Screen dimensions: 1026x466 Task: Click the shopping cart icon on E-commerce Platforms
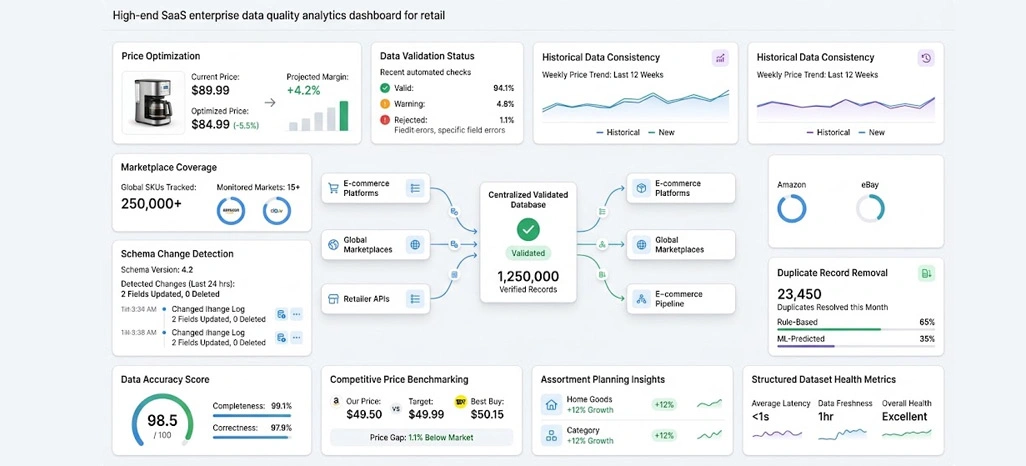click(x=333, y=188)
